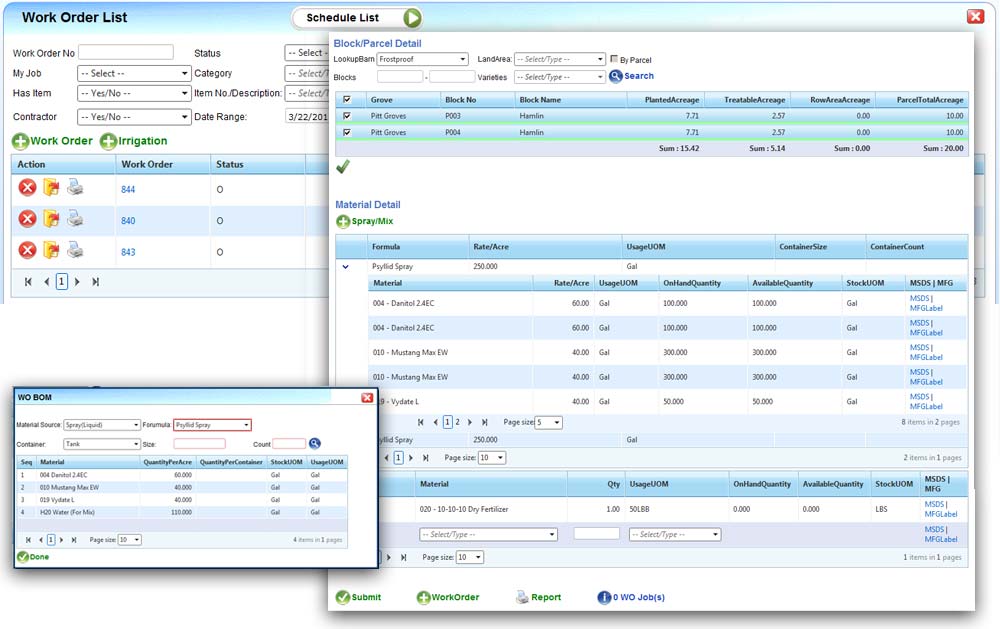
Task: Go to last page of material grid
Action: [x=485, y=422]
